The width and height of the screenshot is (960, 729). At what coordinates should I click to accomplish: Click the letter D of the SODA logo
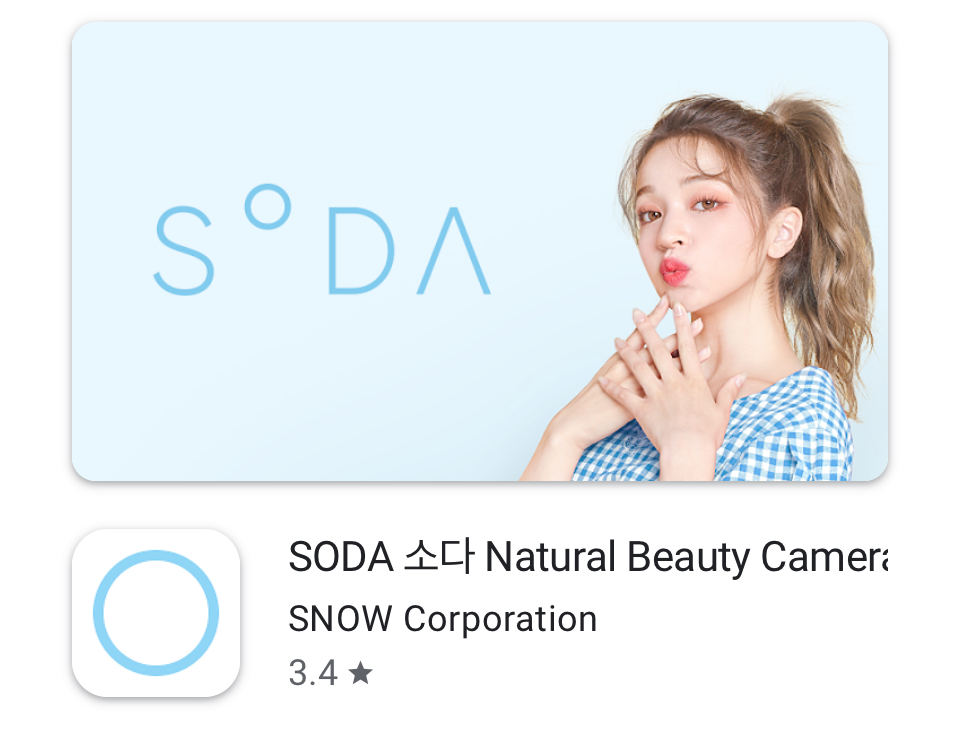click(x=361, y=250)
